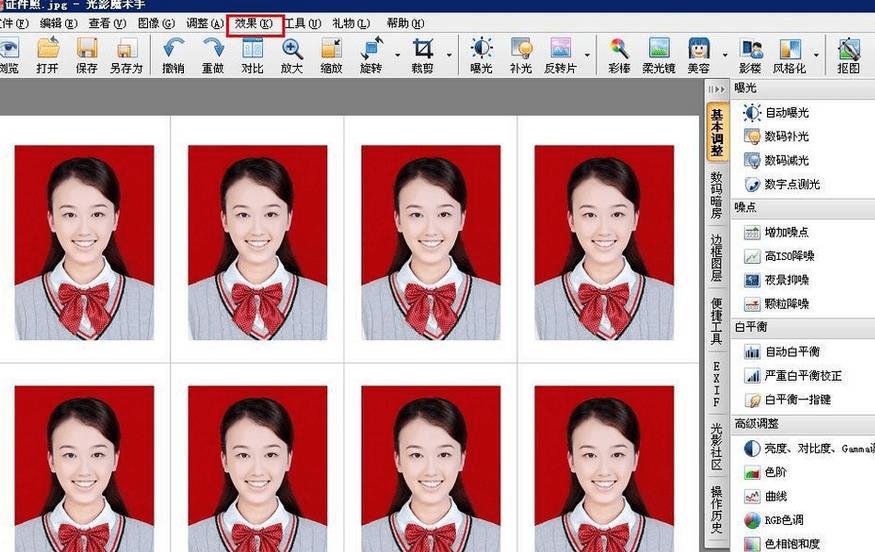Screen dimensions: 875x552
Task: Click the 美容 (Beauty) face icon
Action: [x=699, y=49]
